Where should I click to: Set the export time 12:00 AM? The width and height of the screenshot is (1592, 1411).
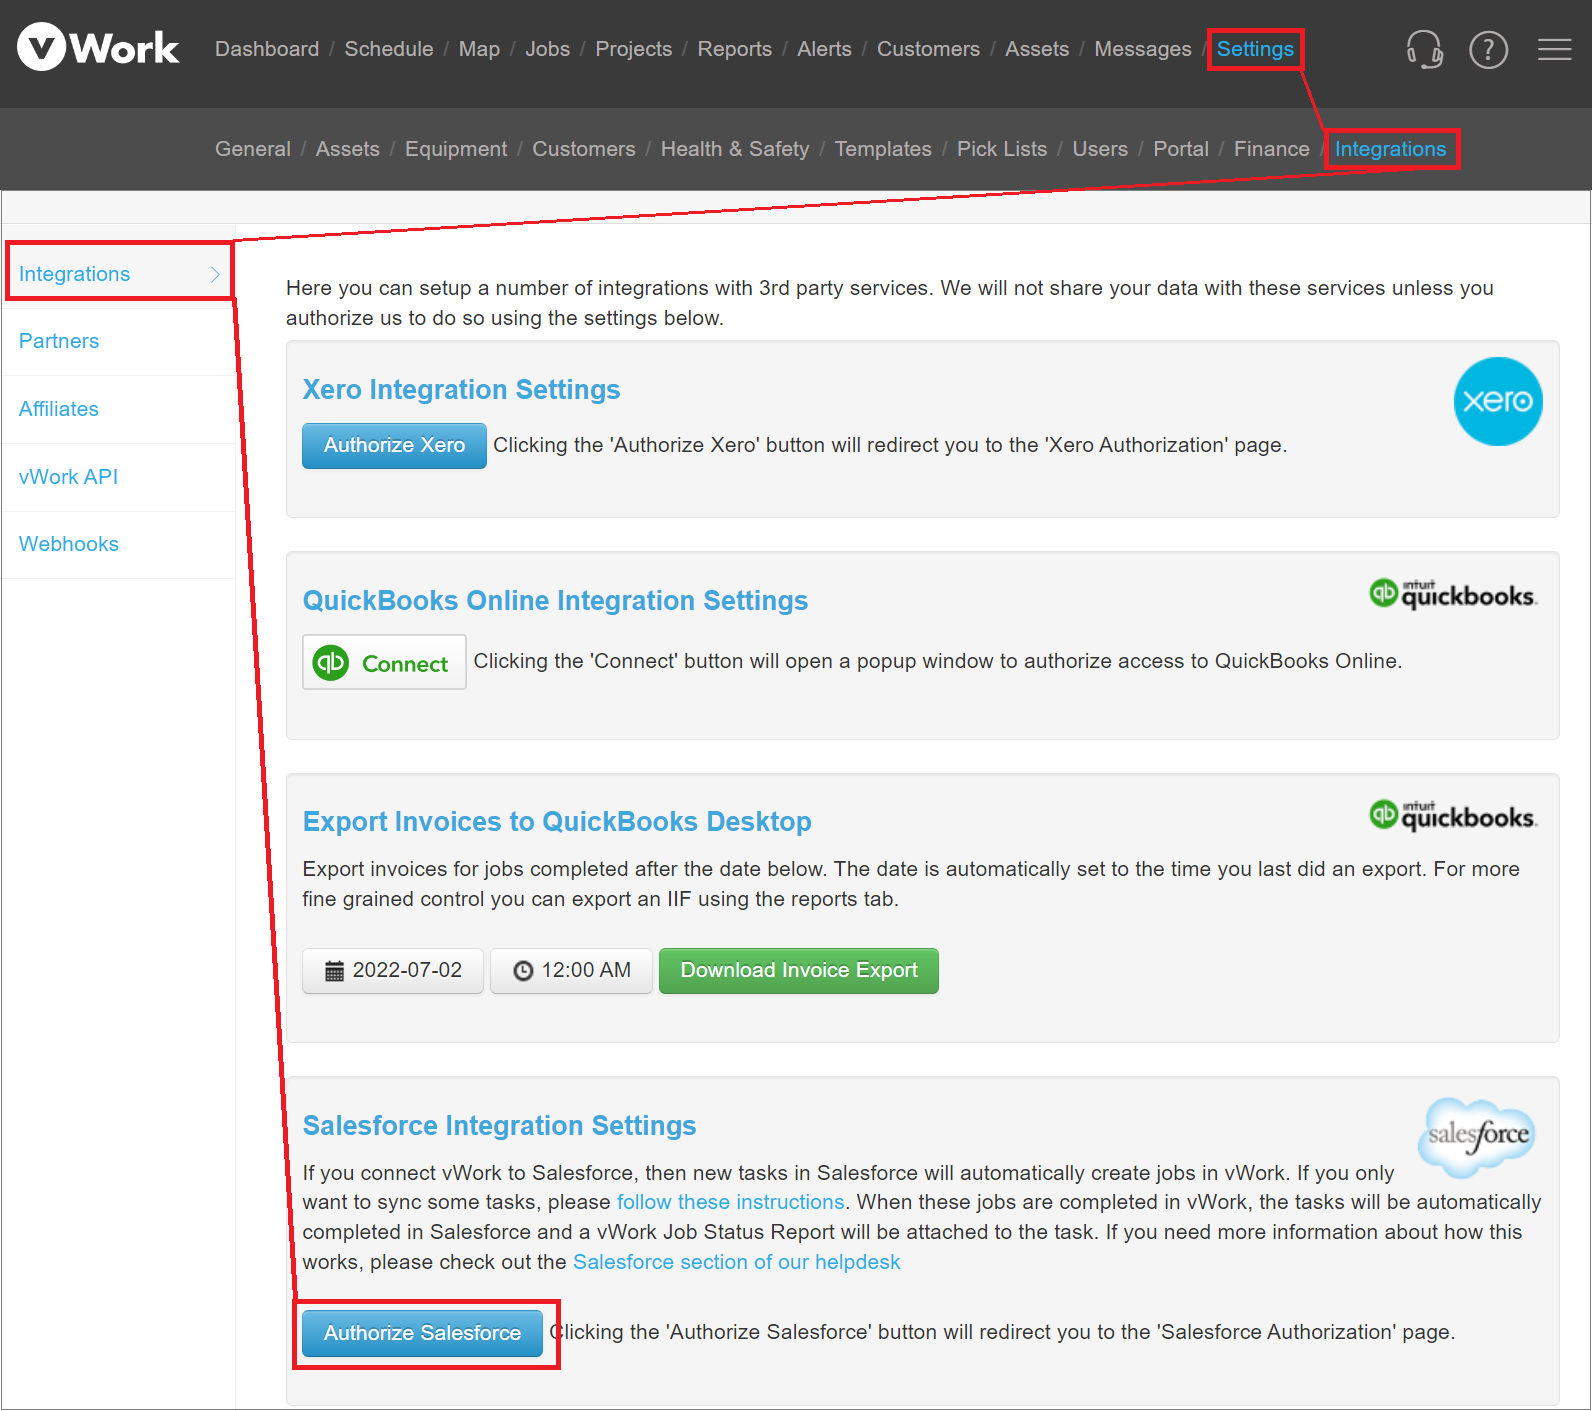(x=571, y=971)
